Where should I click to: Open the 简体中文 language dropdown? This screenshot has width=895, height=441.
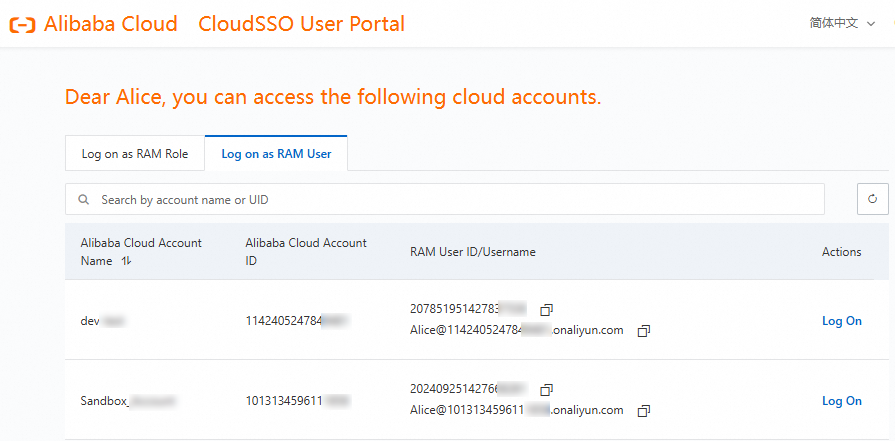pos(842,24)
